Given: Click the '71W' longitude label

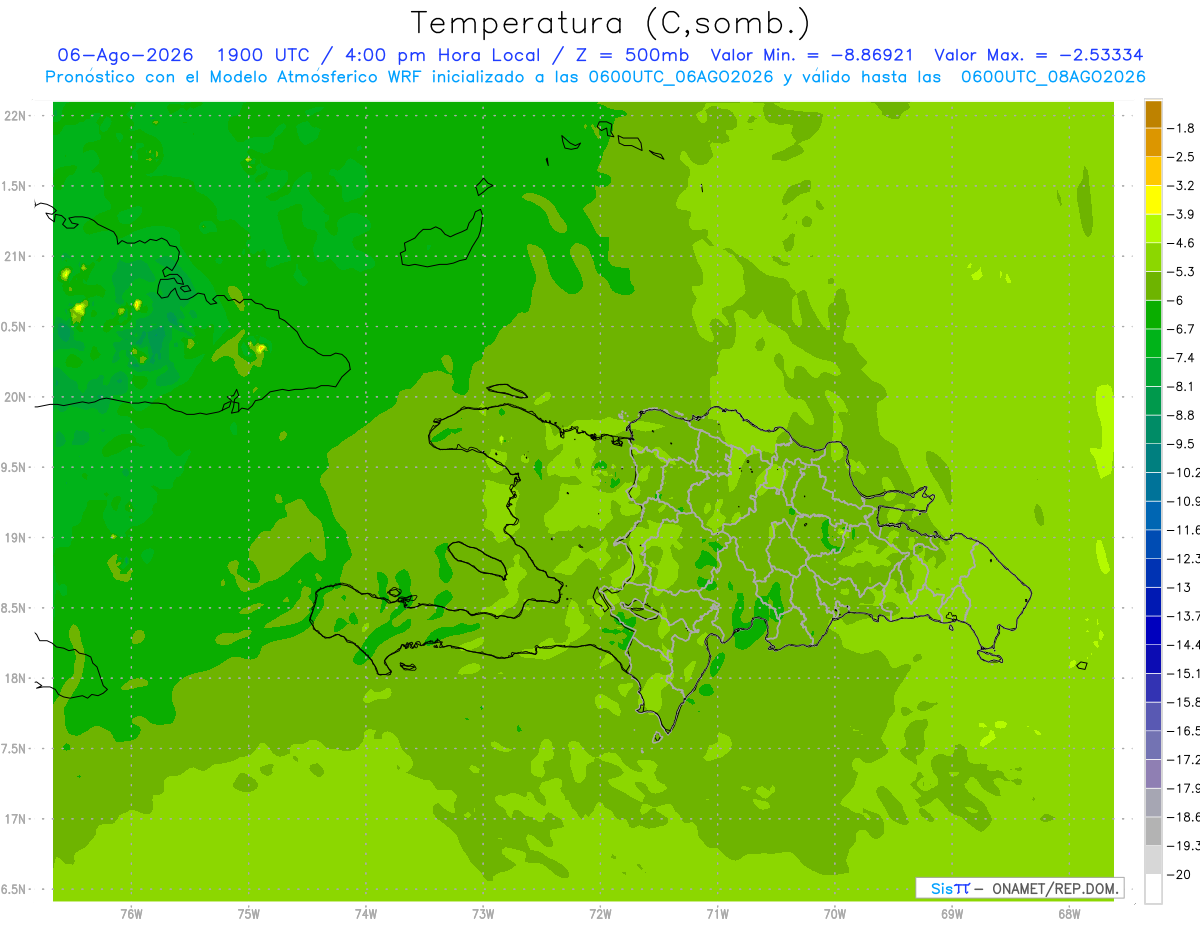Looking at the screenshot, I should (x=717, y=914).
